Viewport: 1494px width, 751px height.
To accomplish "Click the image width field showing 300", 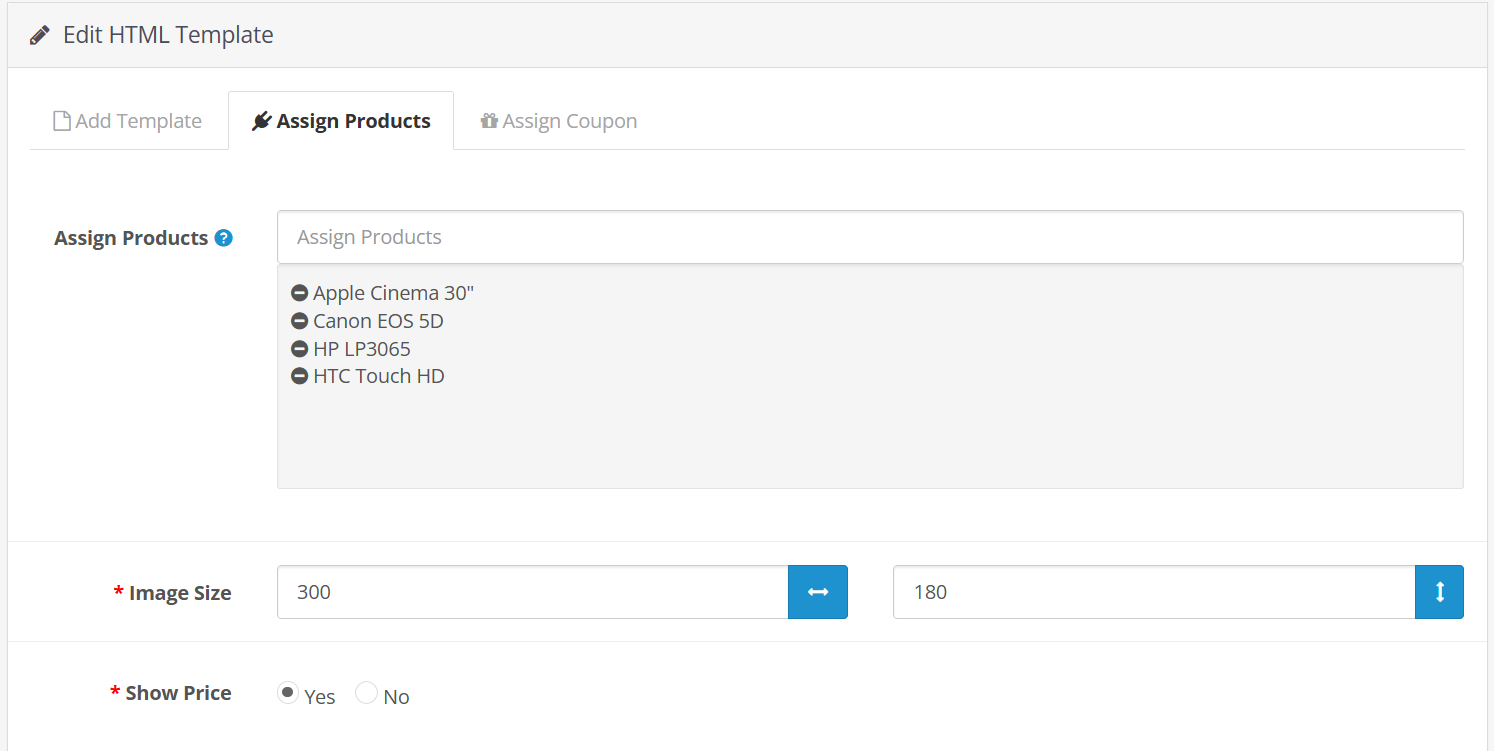I will pos(532,592).
